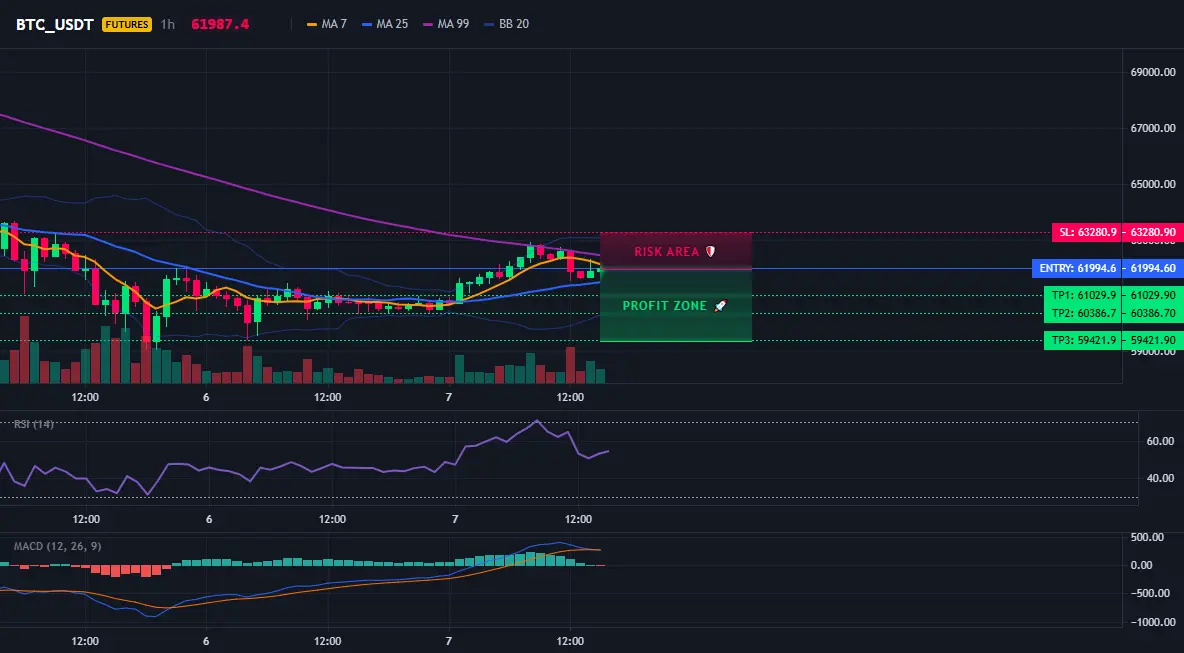Click the 67000.00 price axis value

coord(1153,128)
